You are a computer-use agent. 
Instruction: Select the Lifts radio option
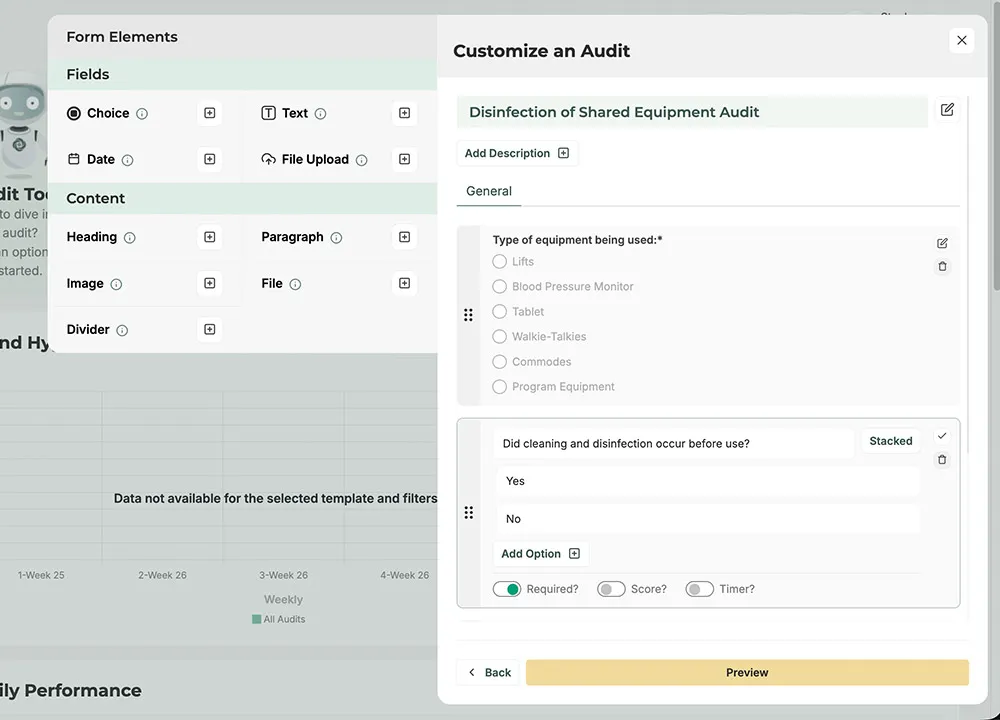pyautogui.click(x=499, y=261)
